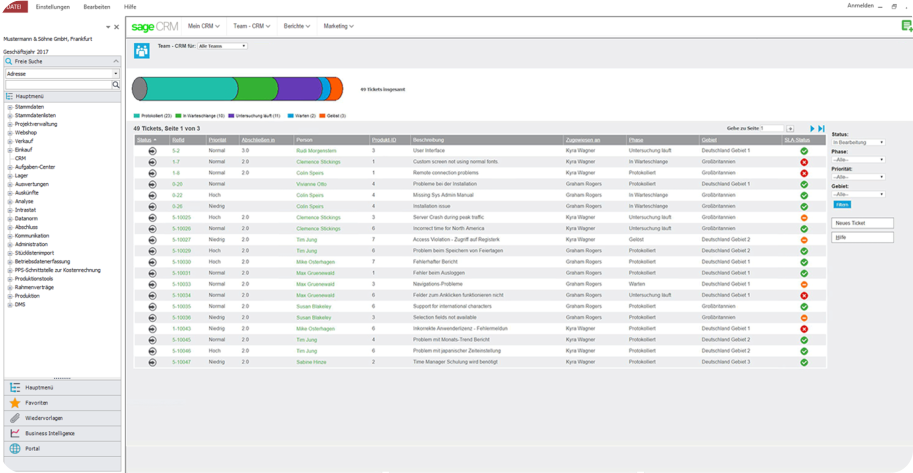The height and width of the screenshot is (473, 913).
Task: Open the Bearbeiten menu
Action: coord(95,6)
